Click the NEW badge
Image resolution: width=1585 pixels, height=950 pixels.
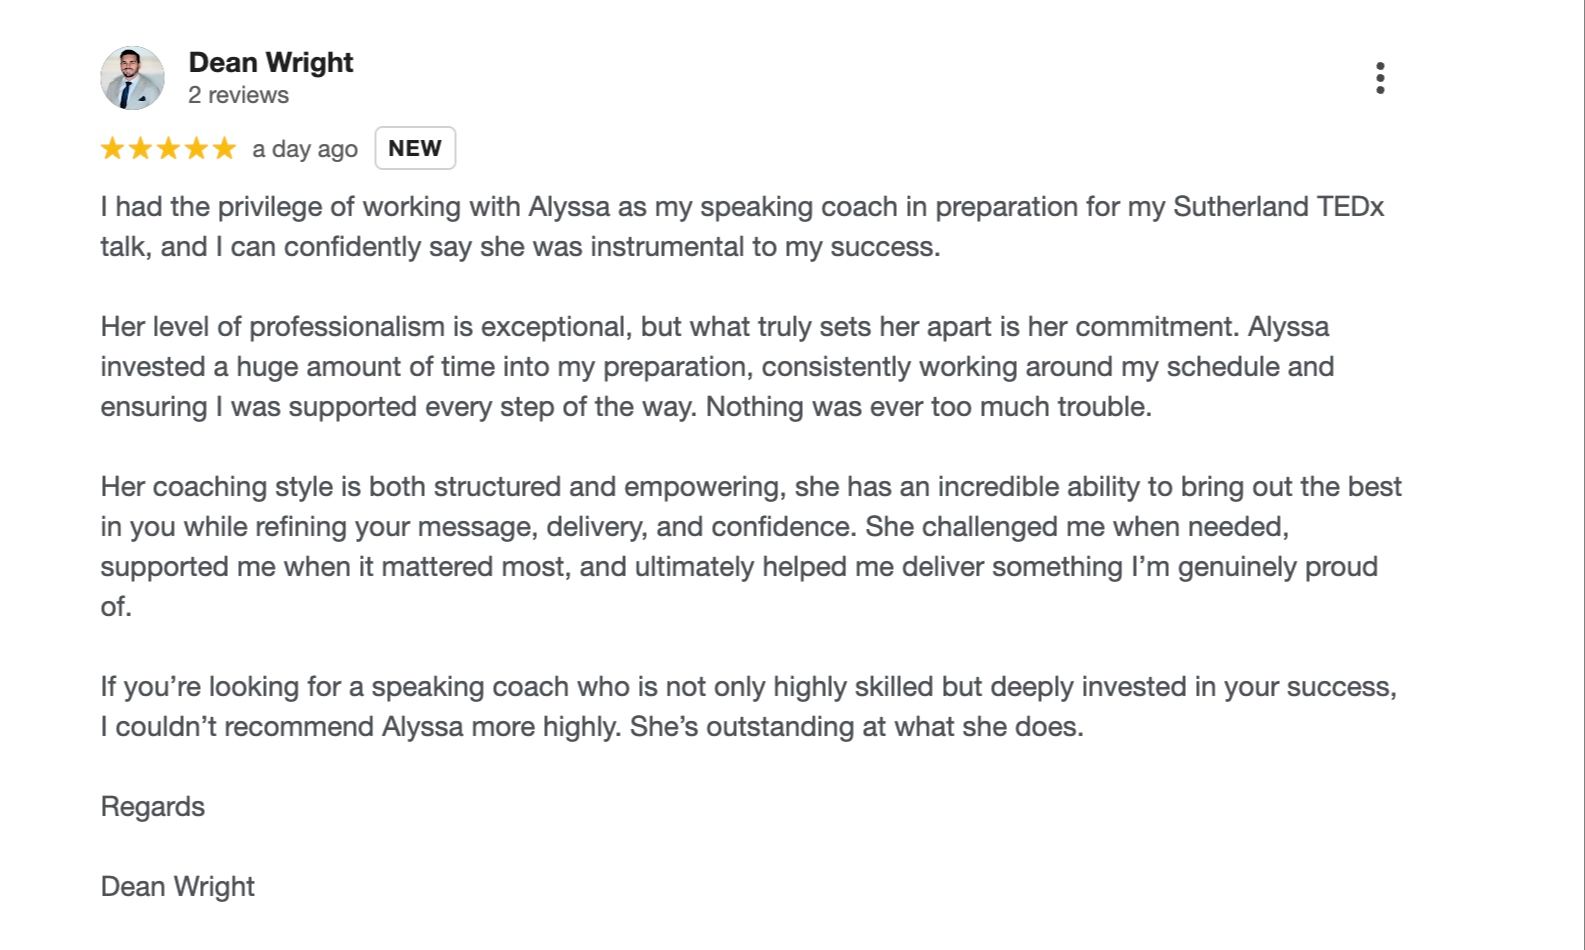point(415,148)
